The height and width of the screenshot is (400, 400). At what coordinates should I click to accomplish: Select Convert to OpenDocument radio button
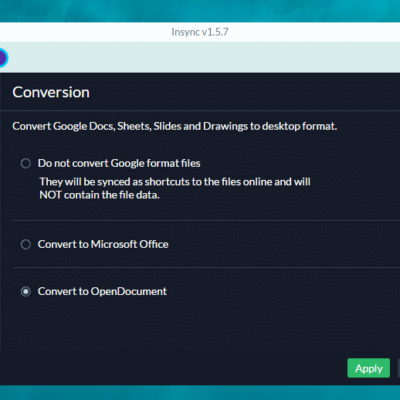[26, 292]
